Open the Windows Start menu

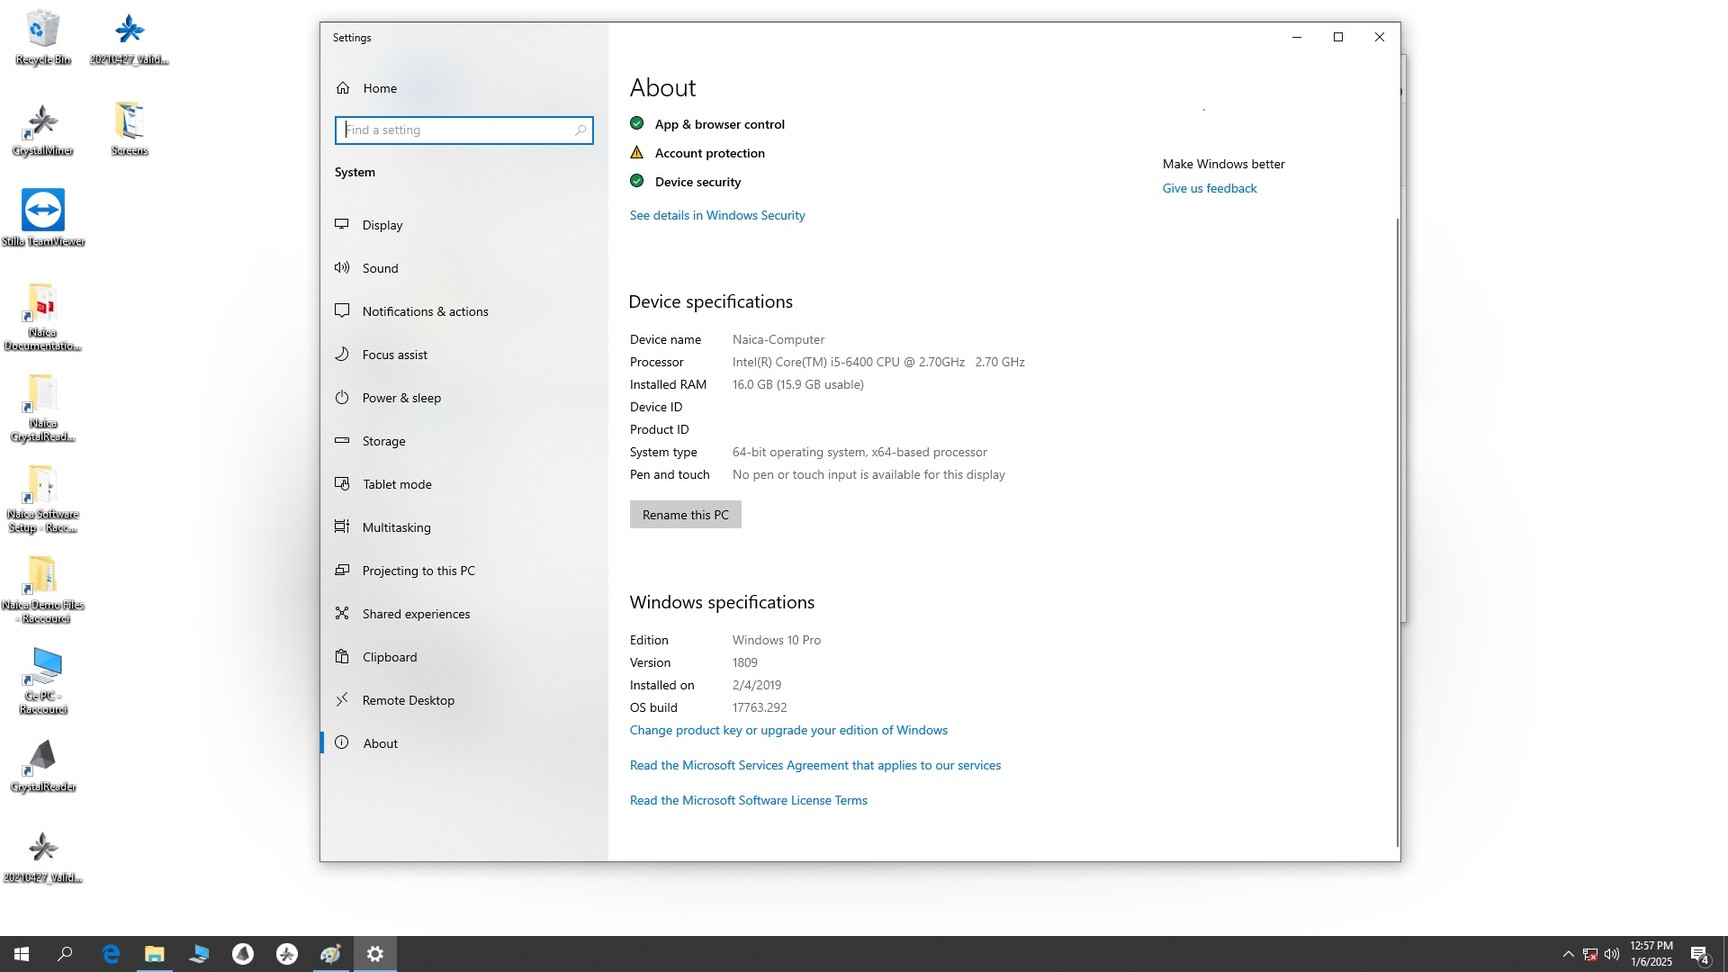coord(21,954)
